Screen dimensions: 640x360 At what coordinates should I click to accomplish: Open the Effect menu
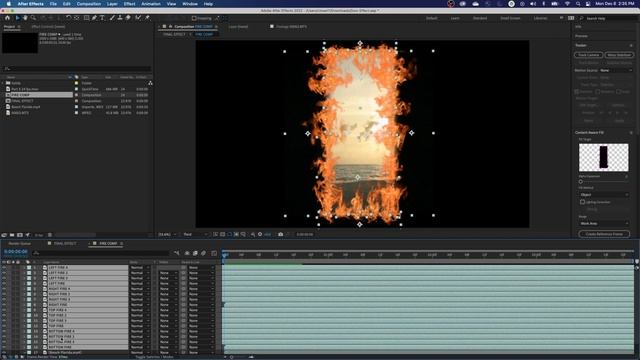[x=129, y=4]
